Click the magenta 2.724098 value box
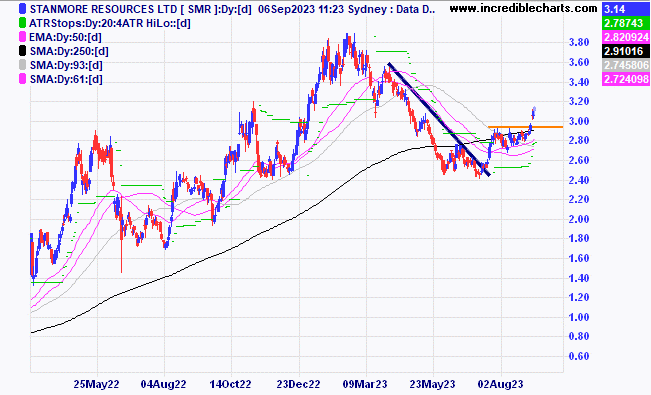This screenshot has height=395, width=651. point(626,79)
